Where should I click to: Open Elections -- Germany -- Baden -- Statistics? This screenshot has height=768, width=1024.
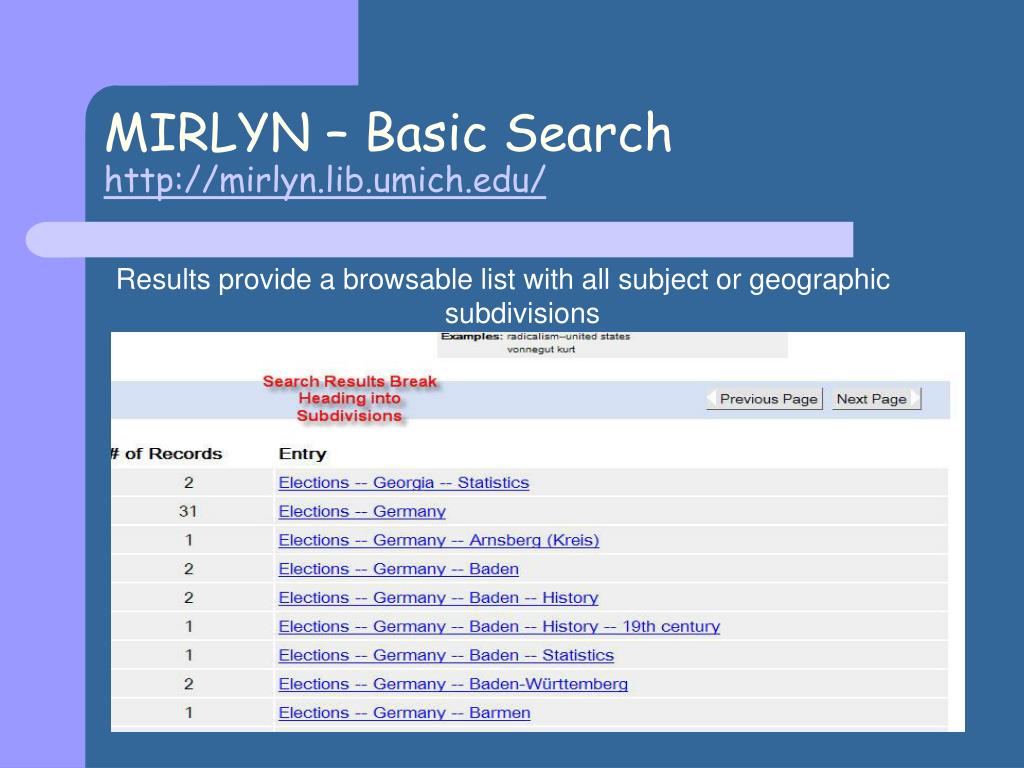pos(446,655)
